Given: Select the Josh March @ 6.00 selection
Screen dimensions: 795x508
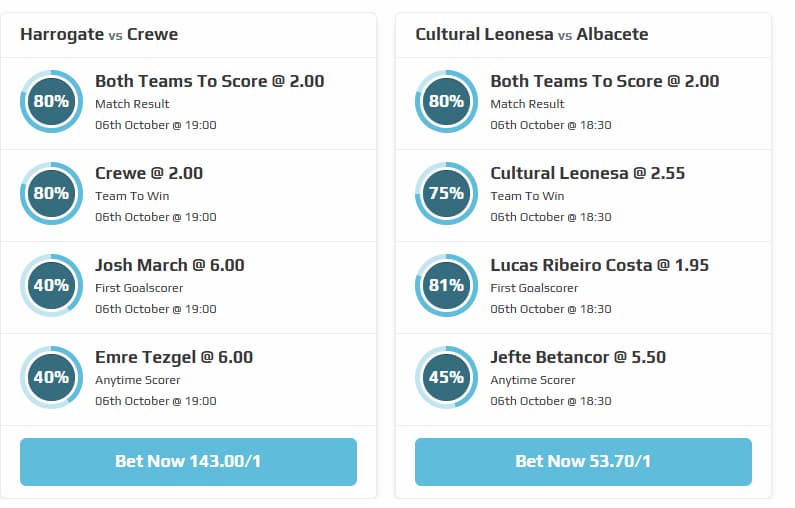Looking at the screenshot, I should tap(169, 265).
